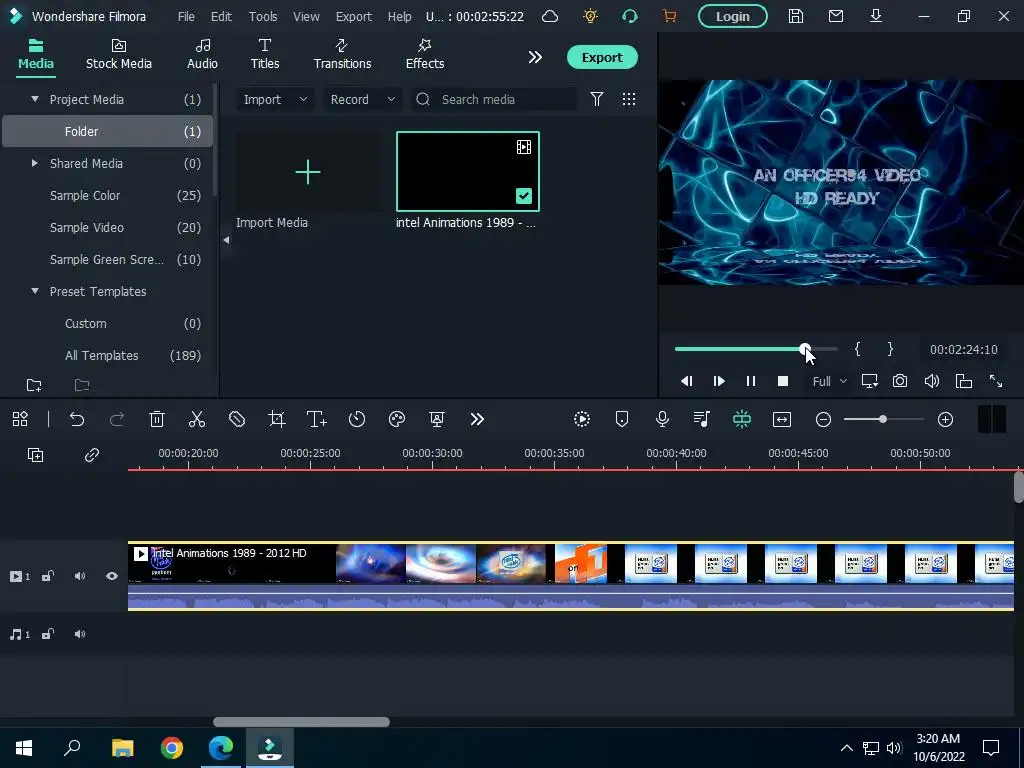
Task: Toggle auto ripple snapping icon
Action: pos(742,419)
